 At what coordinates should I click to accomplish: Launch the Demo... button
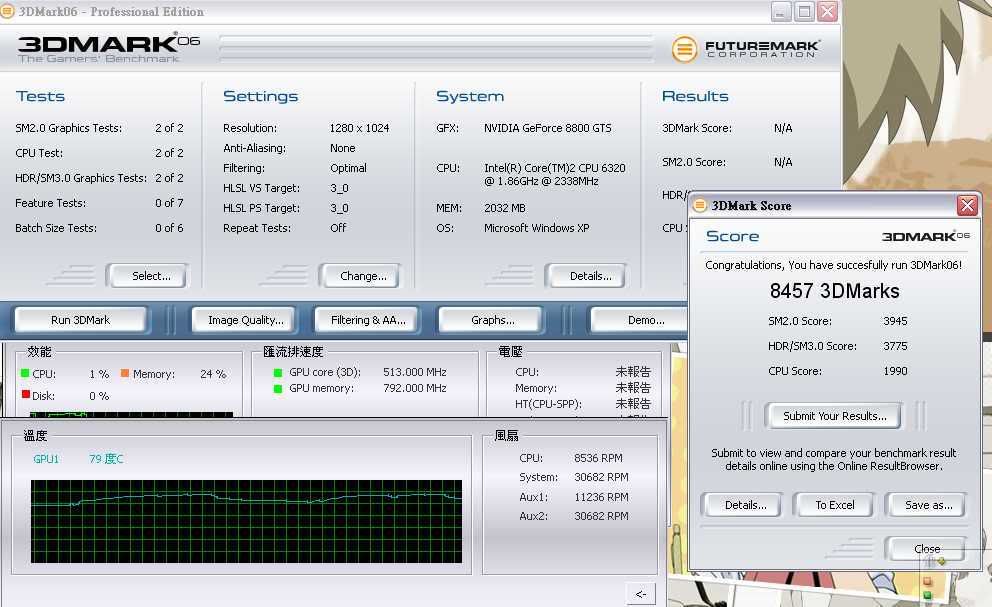[639, 320]
